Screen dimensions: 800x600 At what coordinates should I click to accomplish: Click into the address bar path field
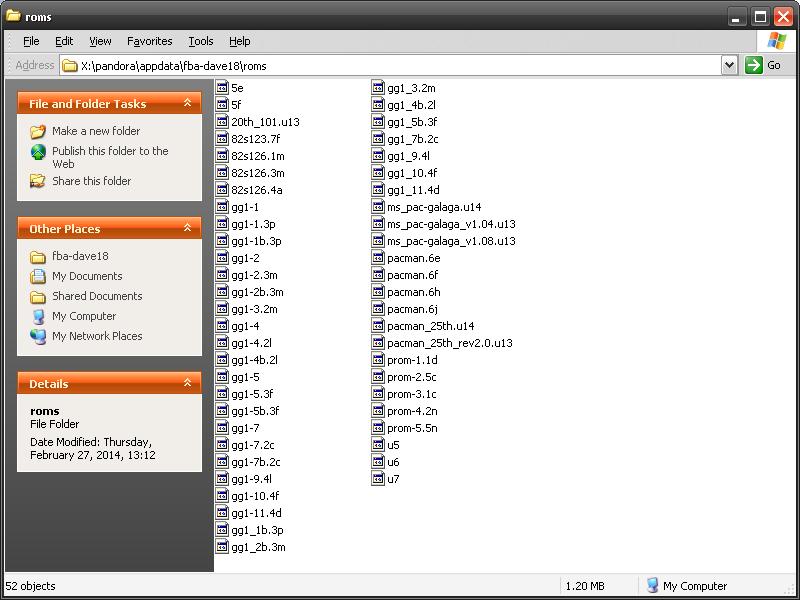[400, 65]
